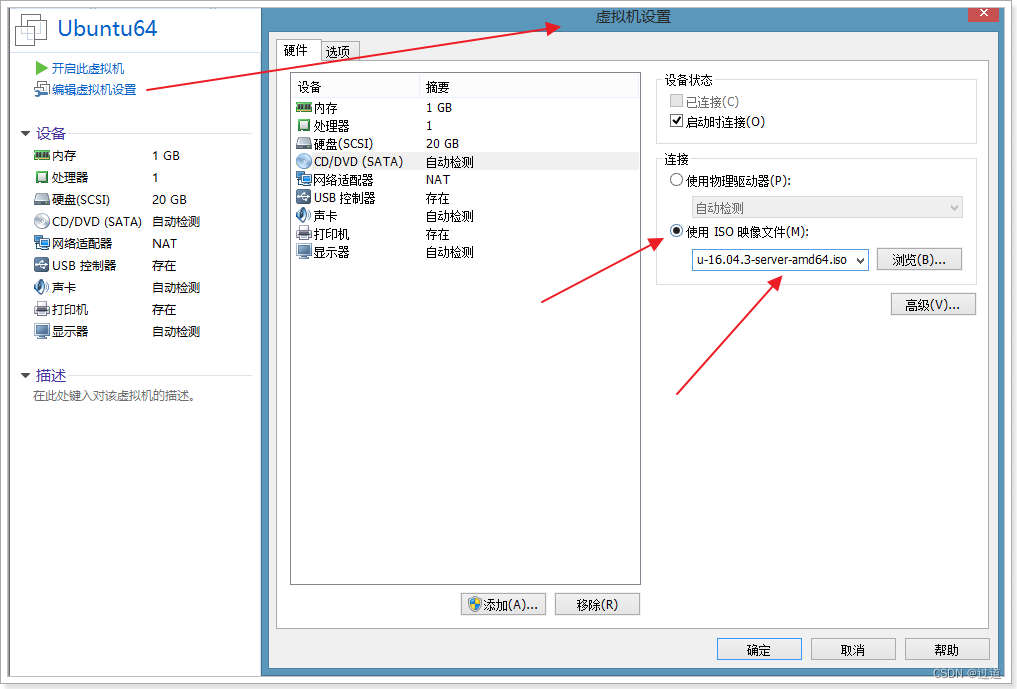Open the u-16.04.3-server-amd64.iso file dropdown
Image resolution: width=1017 pixels, height=689 pixels.
(861, 259)
